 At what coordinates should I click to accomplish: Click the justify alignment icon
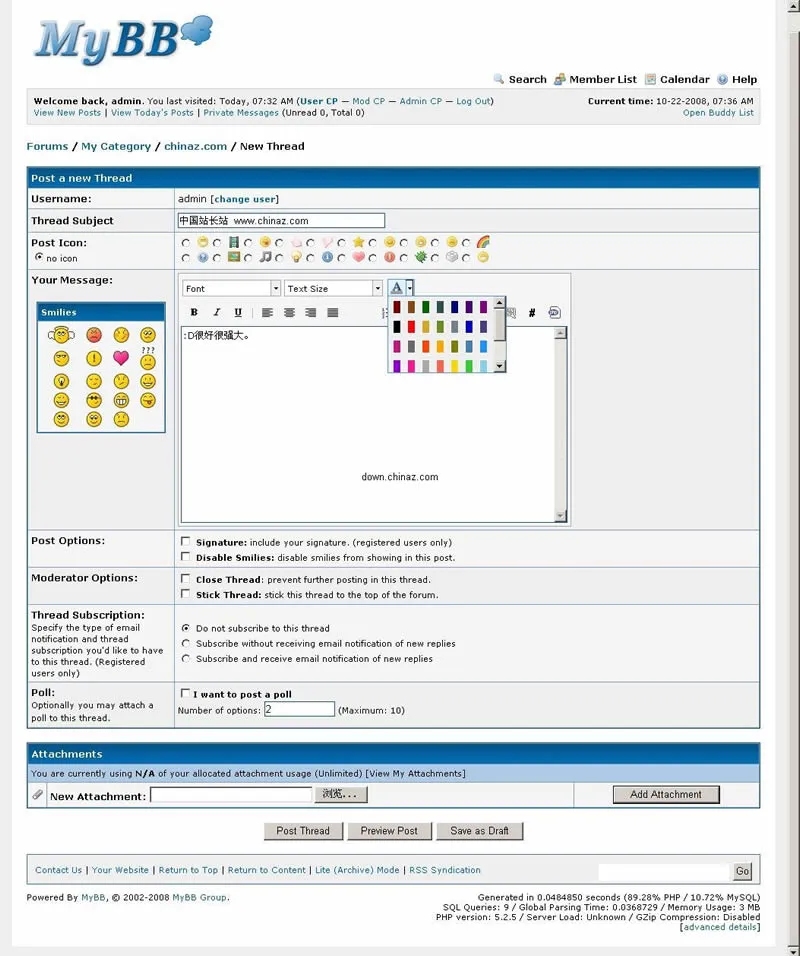click(x=333, y=313)
